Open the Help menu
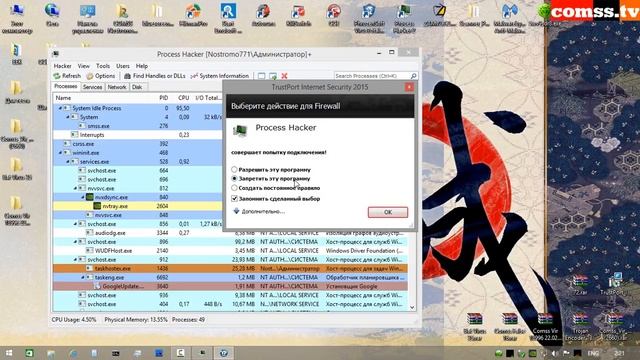 142,66
